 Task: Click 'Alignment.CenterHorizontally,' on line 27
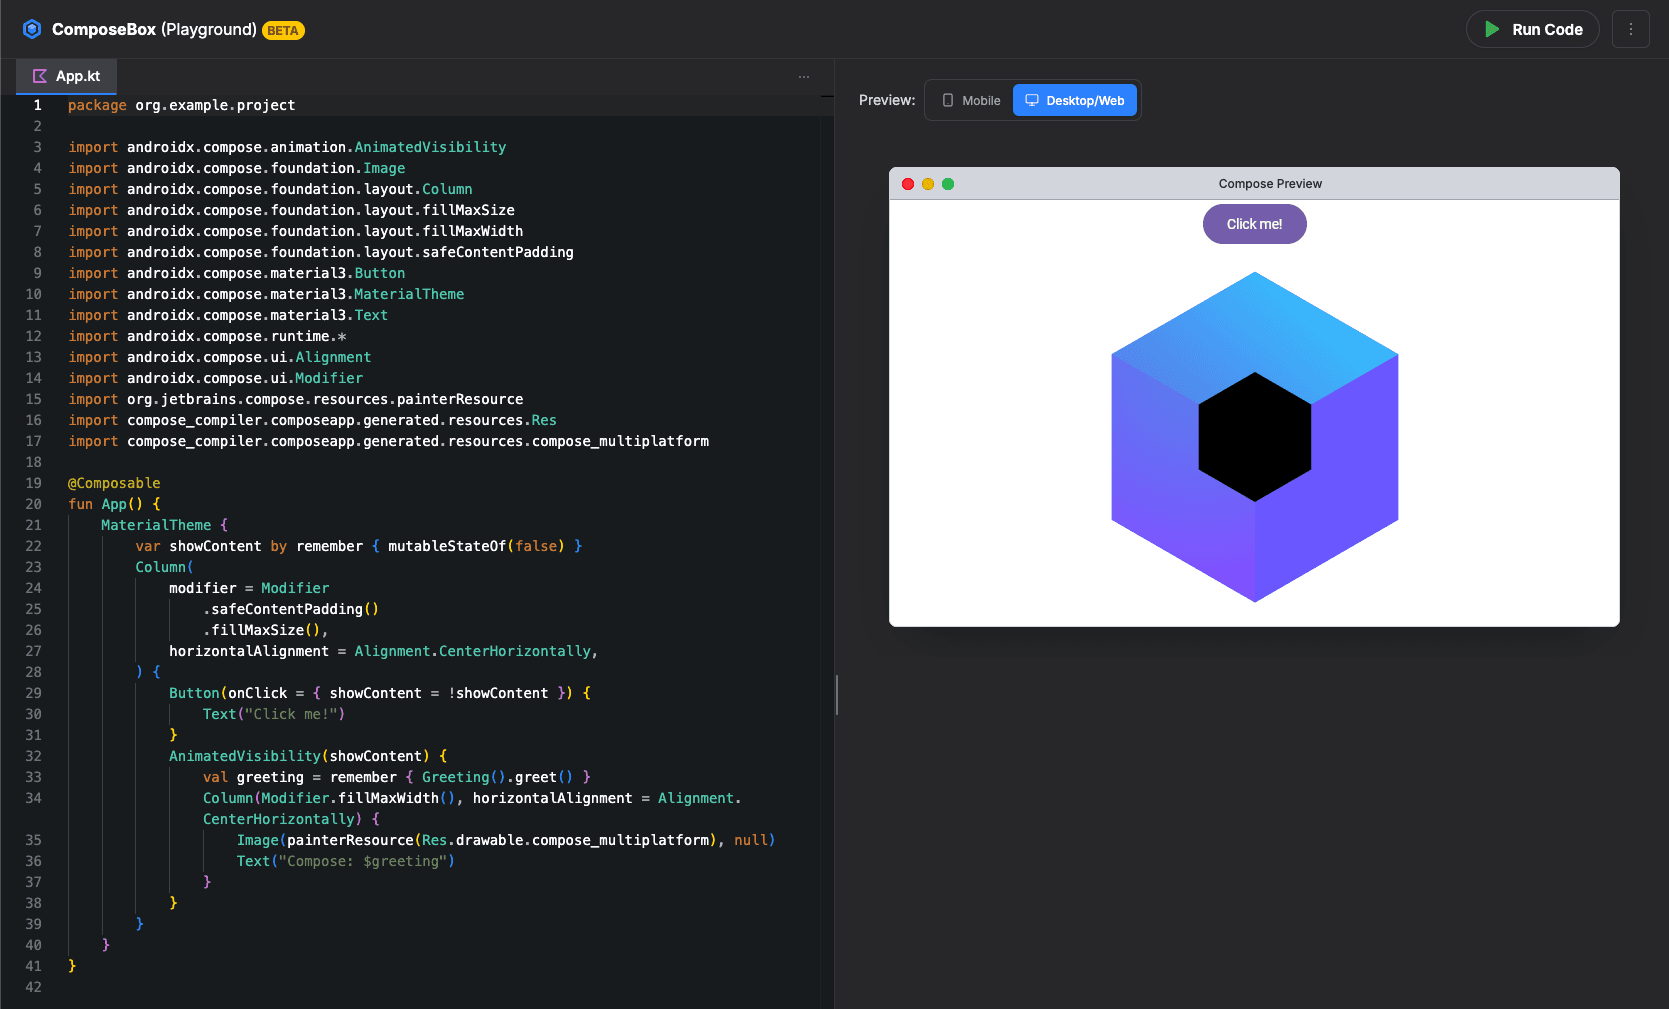tap(477, 651)
